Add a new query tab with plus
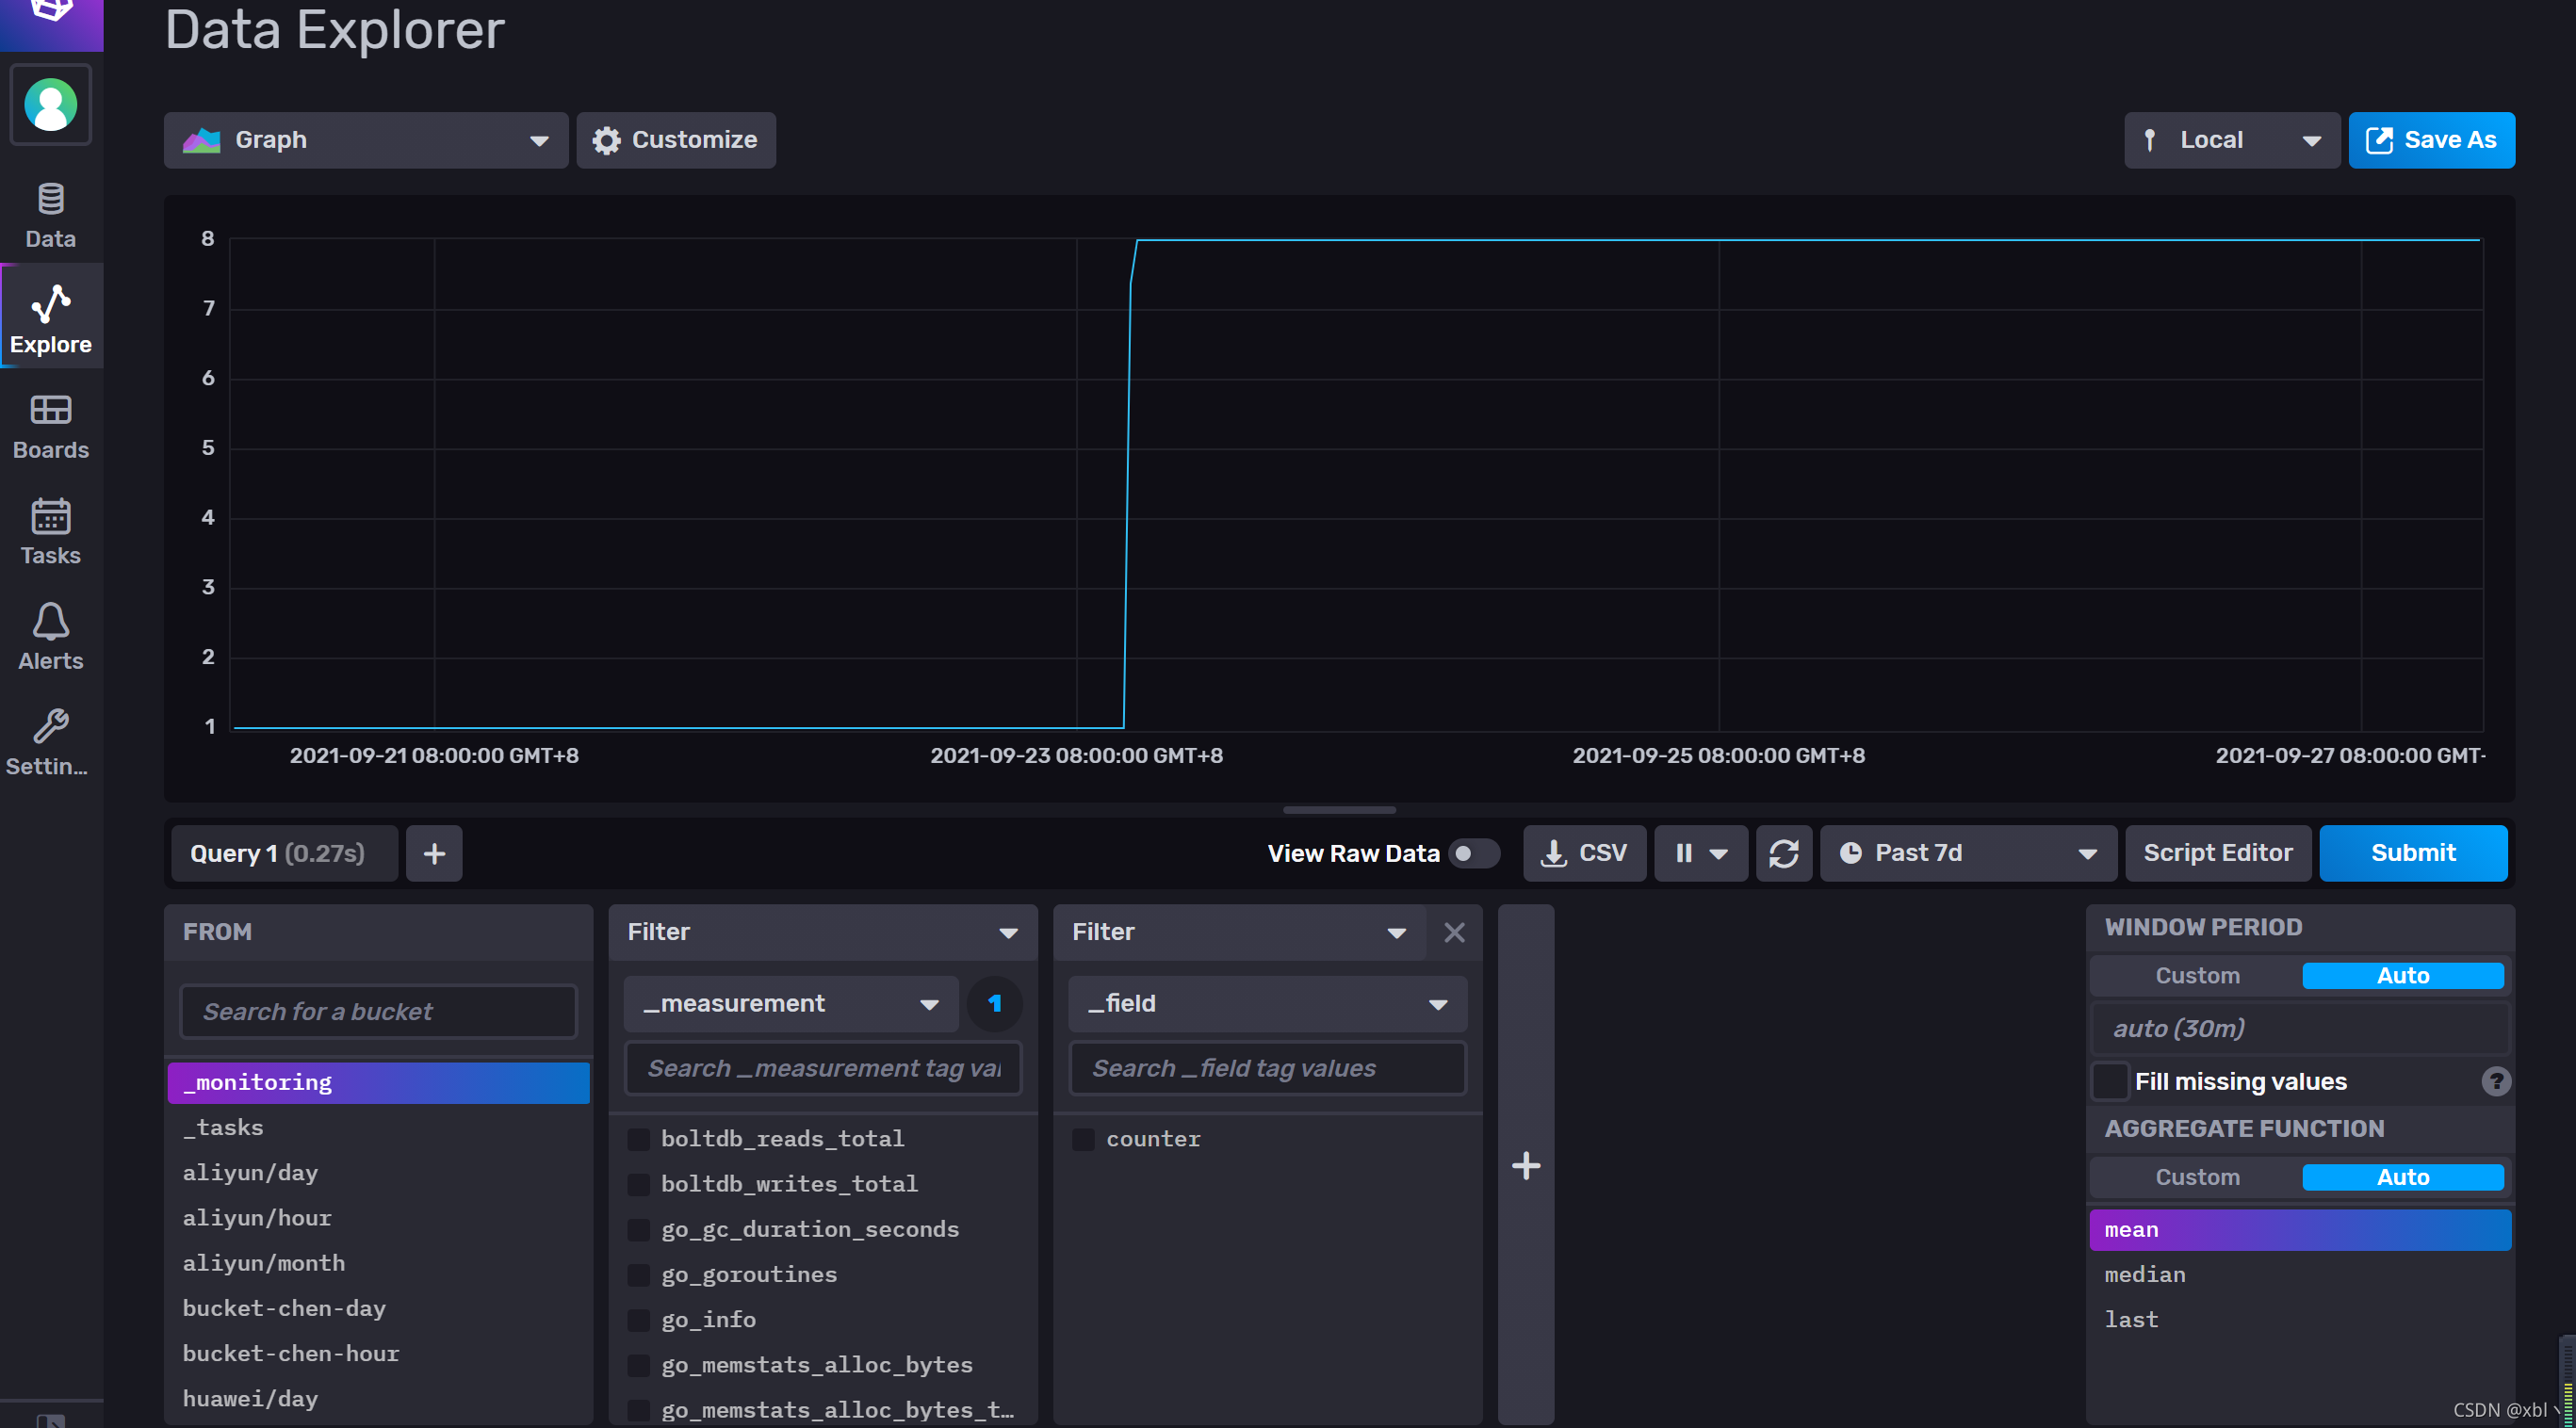Screen dimensions: 2576x1428 coord(434,853)
